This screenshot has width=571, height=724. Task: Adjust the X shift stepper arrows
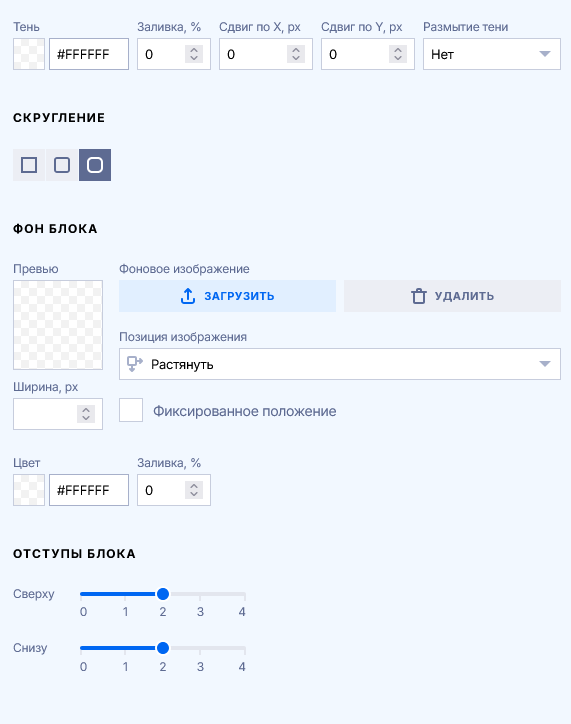tap(296, 54)
